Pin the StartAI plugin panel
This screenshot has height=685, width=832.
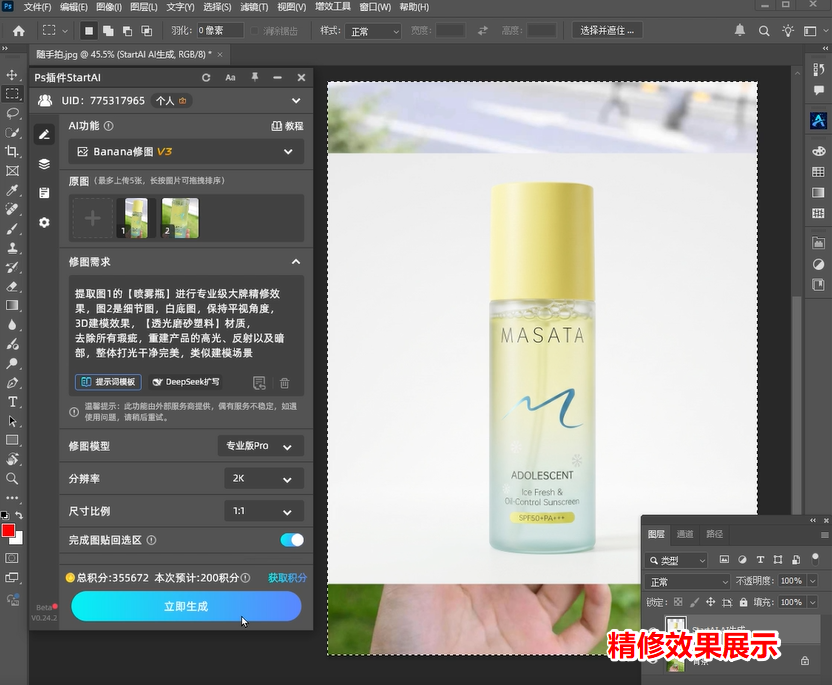[x=255, y=77]
